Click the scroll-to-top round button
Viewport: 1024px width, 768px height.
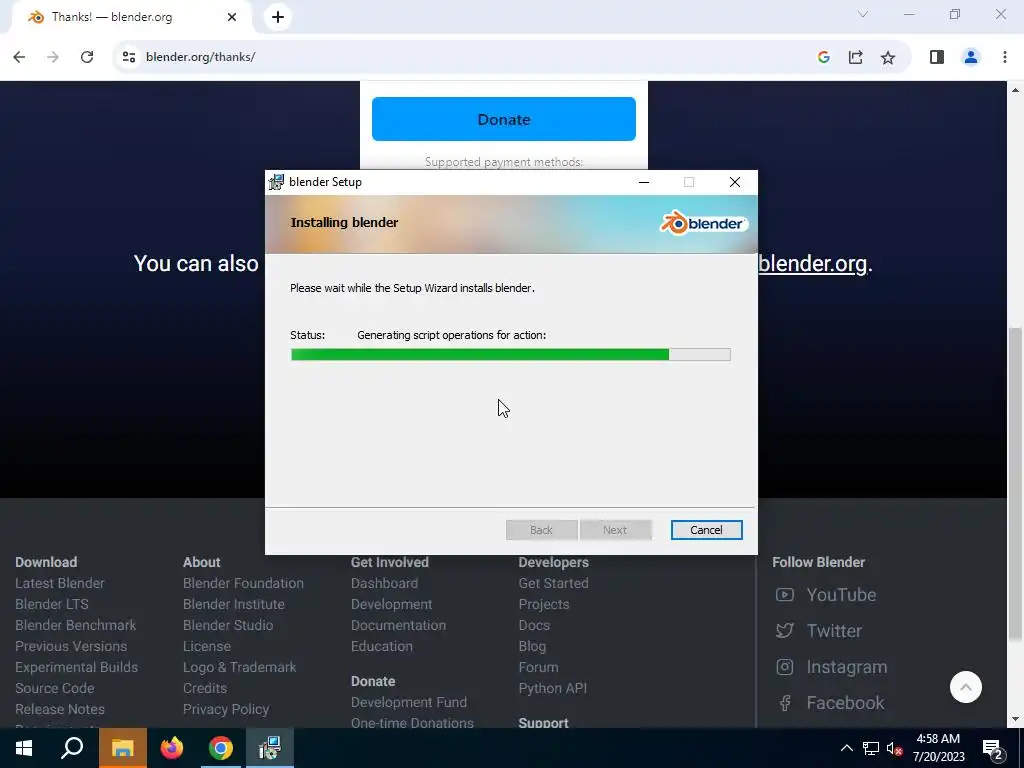click(x=965, y=687)
